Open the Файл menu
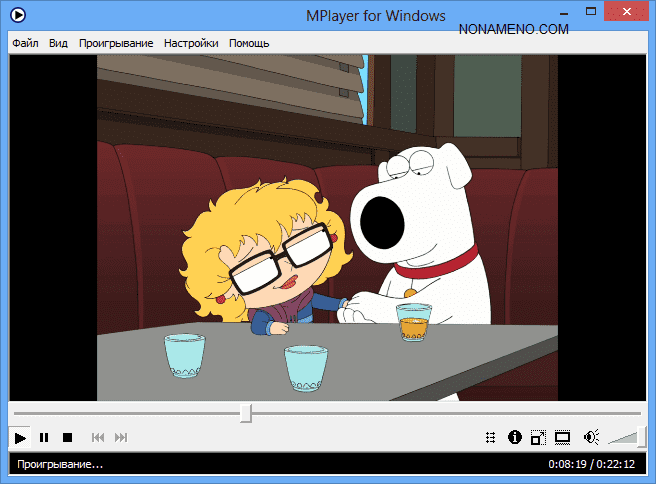 [x=26, y=44]
